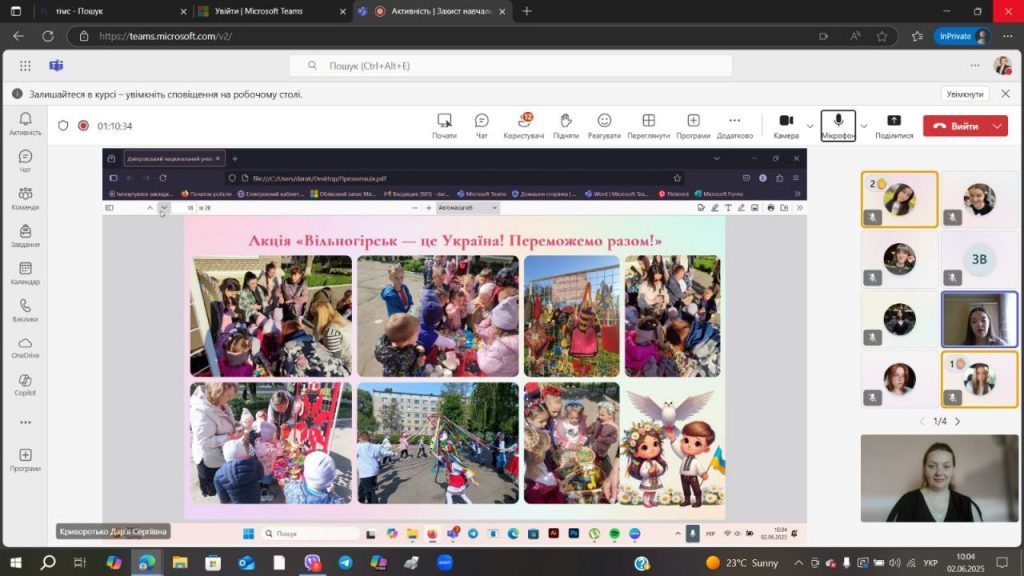
Task: Click the meeting timer 01:10:34
Action: click(115, 126)
